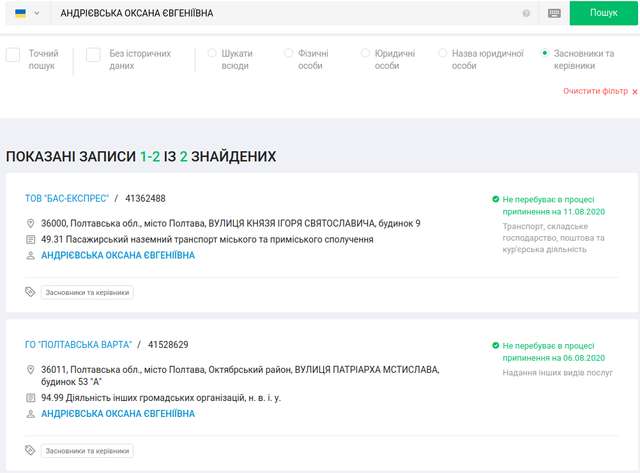Open the Ukrainian flag country dropdown
The image size is (640, 473).
(26, 13)
